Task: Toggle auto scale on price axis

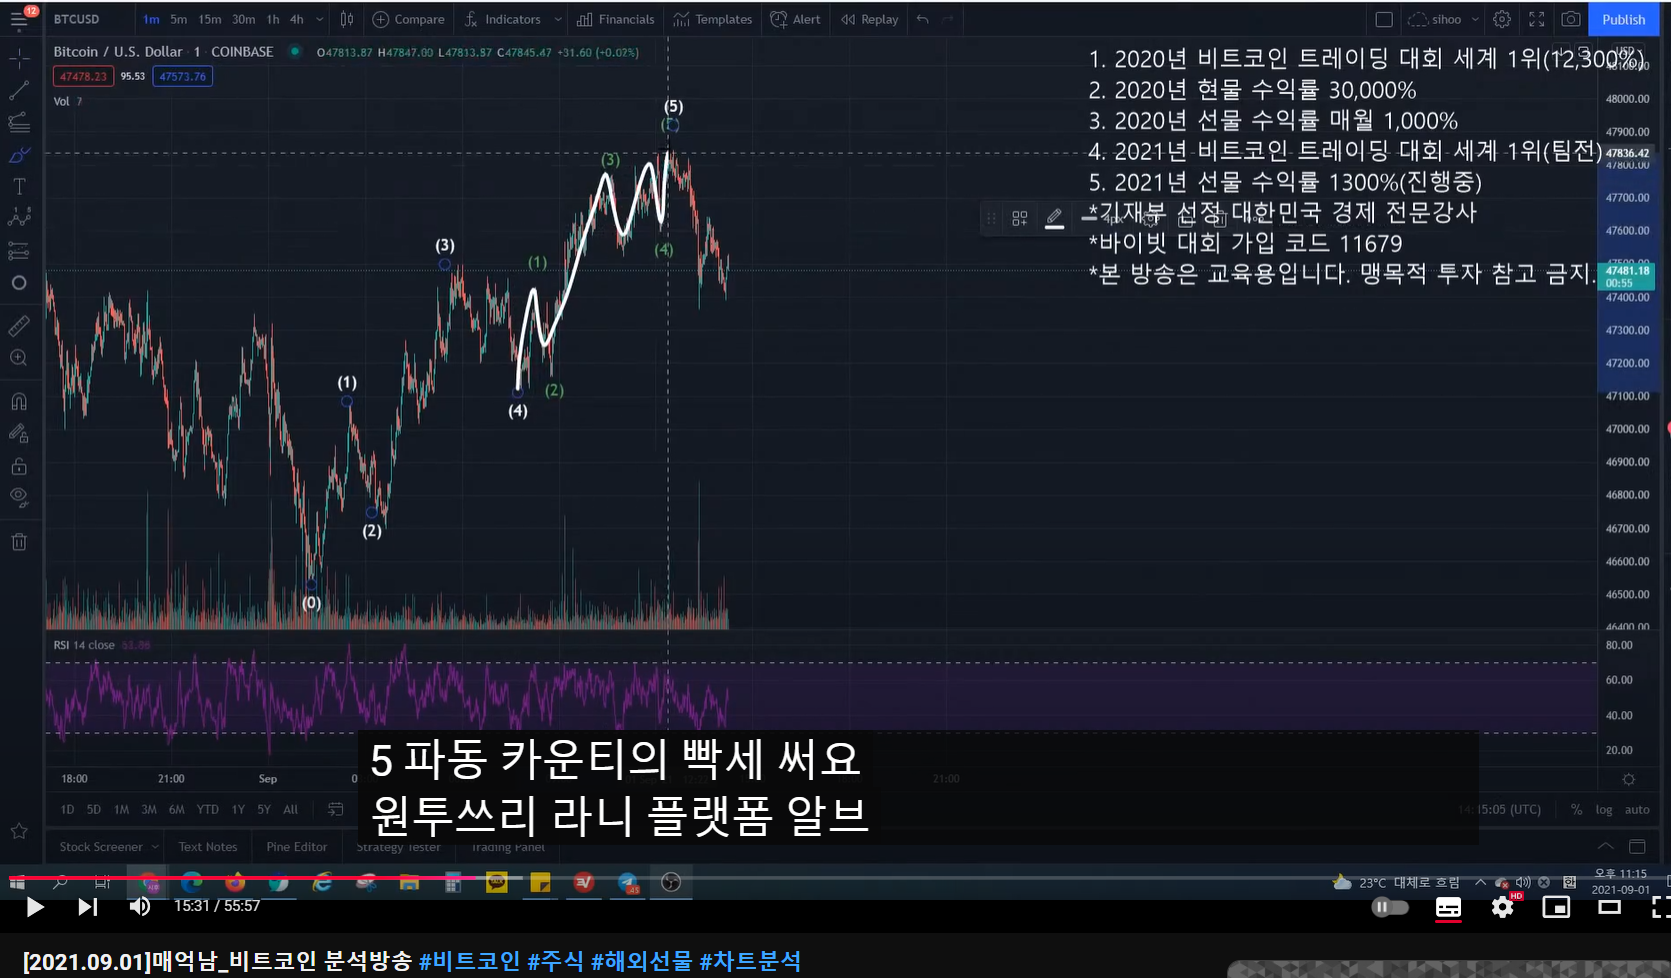Action: click(1637, 809)
